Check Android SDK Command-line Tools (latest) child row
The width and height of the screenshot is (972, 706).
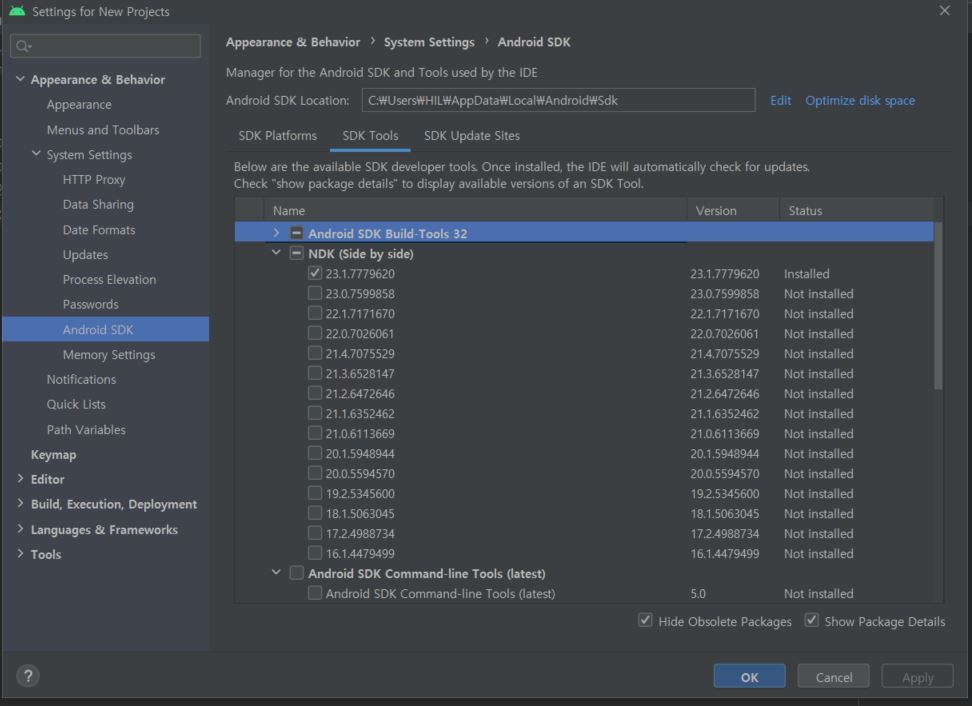click(x=315, y=593)
